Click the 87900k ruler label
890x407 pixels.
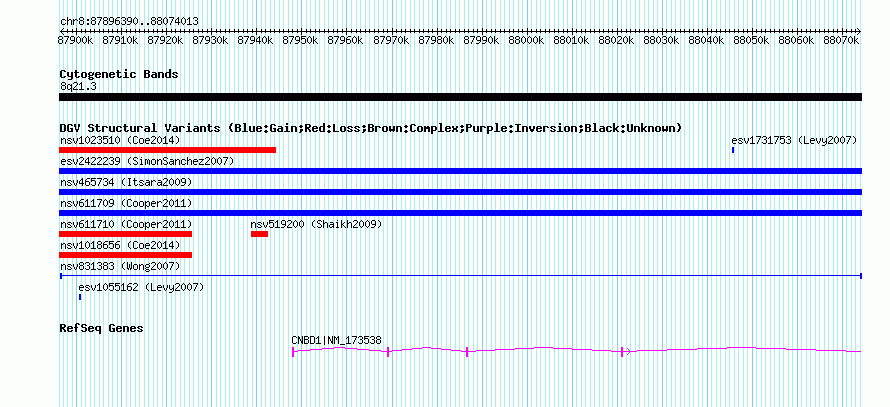pos(76,41)
